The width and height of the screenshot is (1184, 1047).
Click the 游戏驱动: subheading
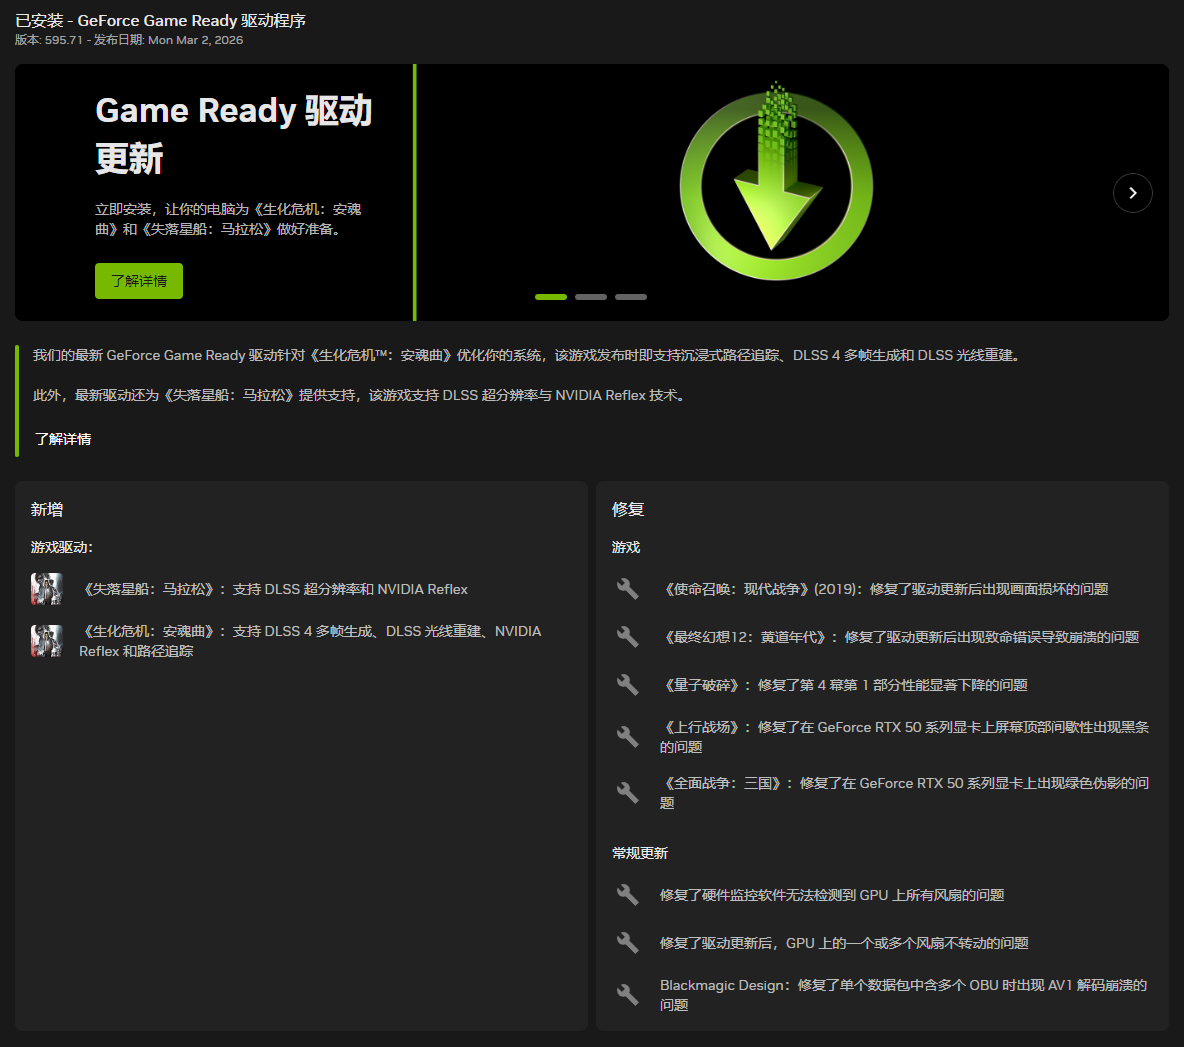coord(62,547)
